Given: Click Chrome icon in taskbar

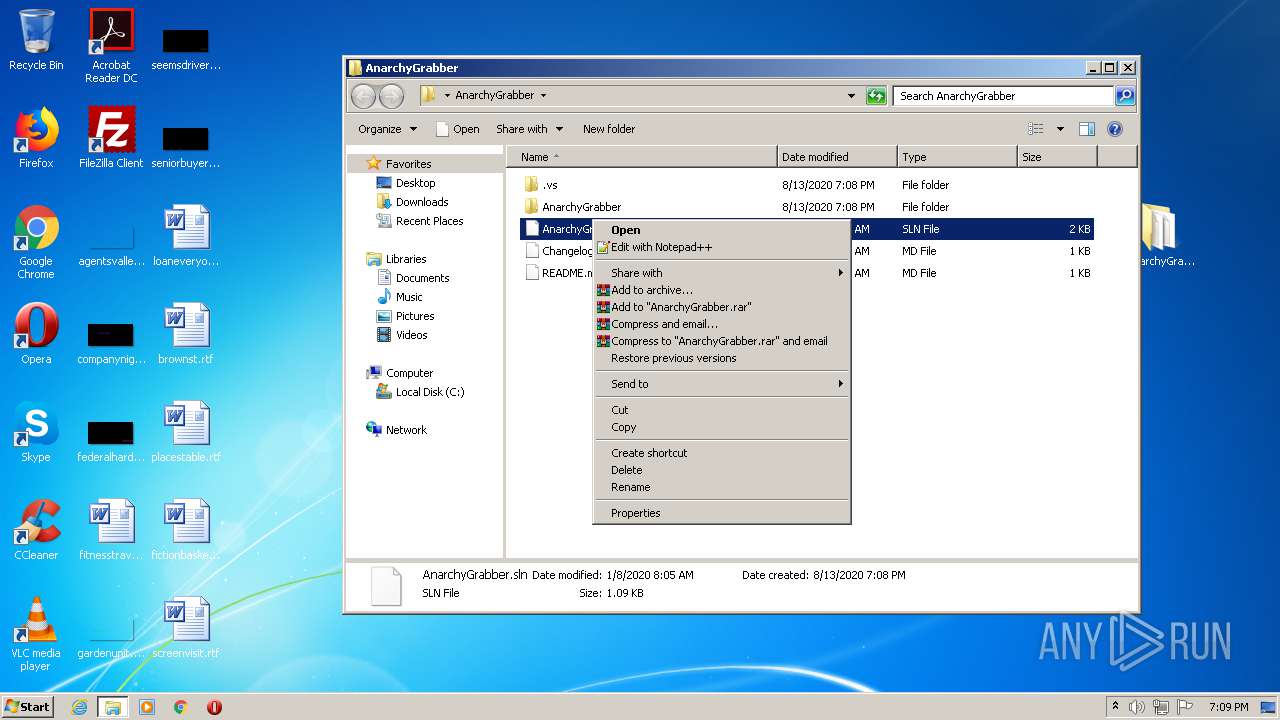Looking at the screenshot, I should click(x=181, y=707).
